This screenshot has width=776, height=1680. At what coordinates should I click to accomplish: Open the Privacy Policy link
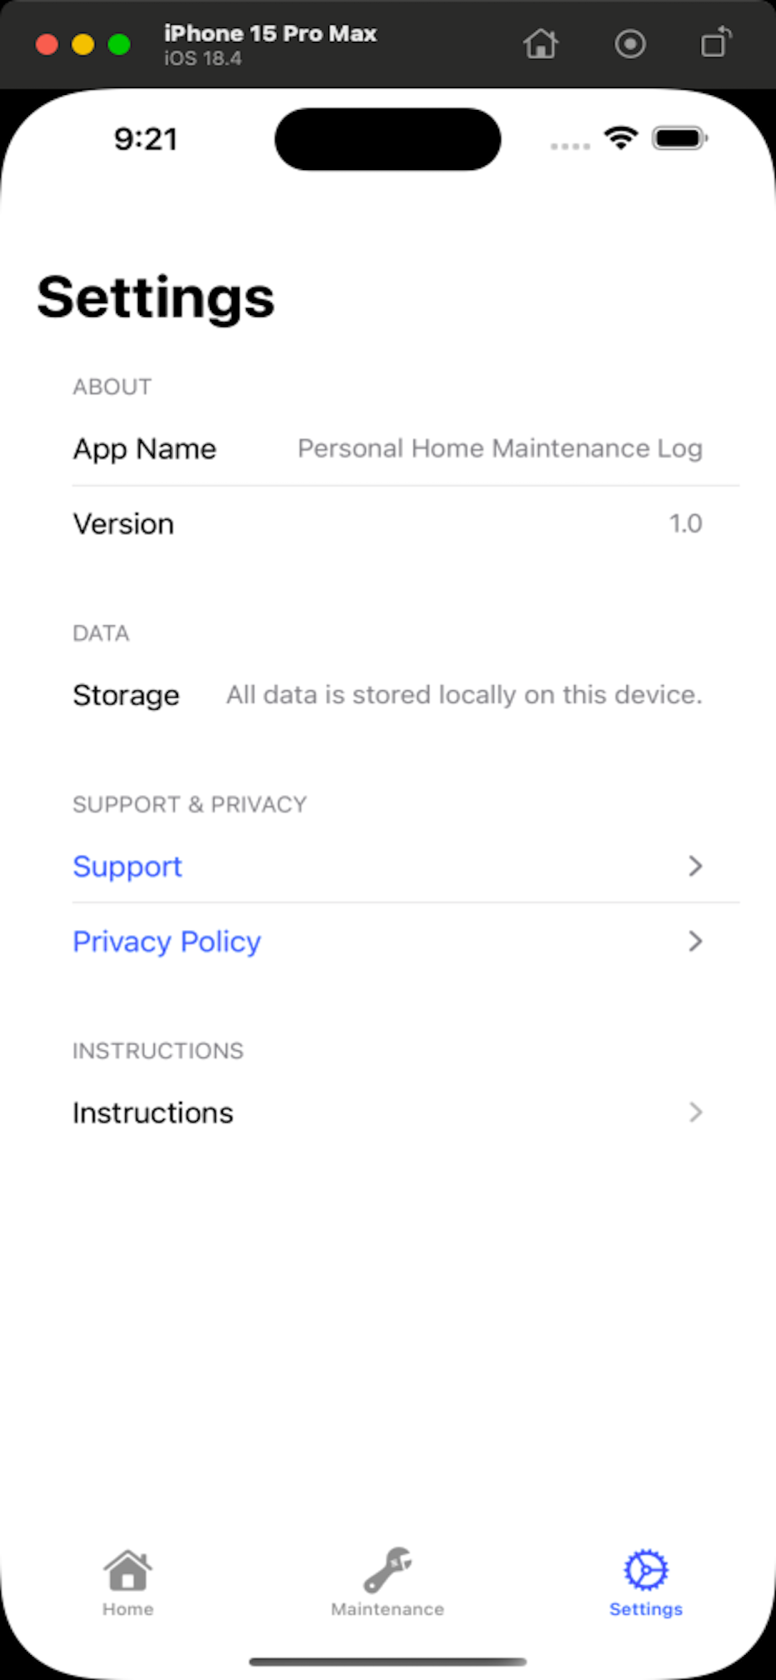click(x=167, y=941)
